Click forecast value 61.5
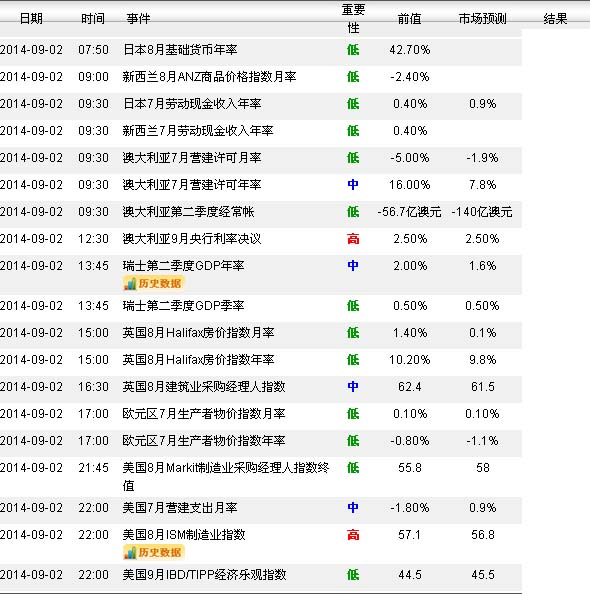This screenshot has width=590, height=596. (x=482, y=387)
